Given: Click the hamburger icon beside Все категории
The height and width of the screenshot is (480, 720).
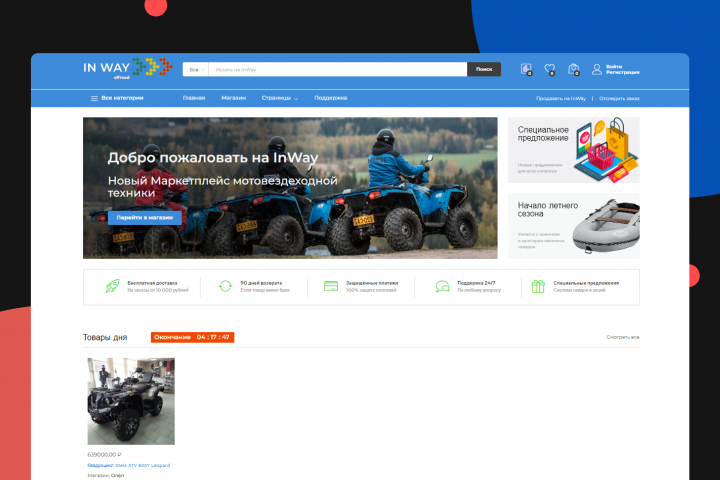Looking at the screenshot, I should point(94,98).
